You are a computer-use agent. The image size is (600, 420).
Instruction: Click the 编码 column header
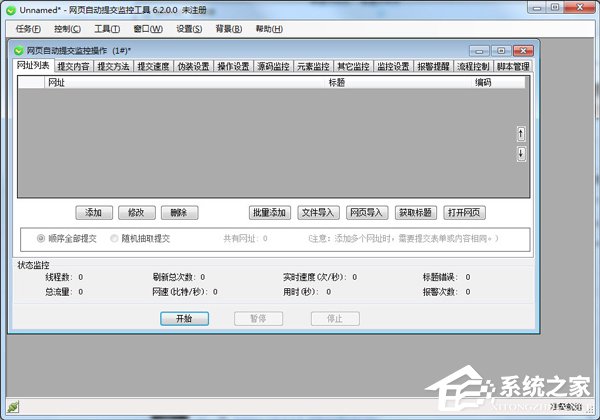coord(499,83)
